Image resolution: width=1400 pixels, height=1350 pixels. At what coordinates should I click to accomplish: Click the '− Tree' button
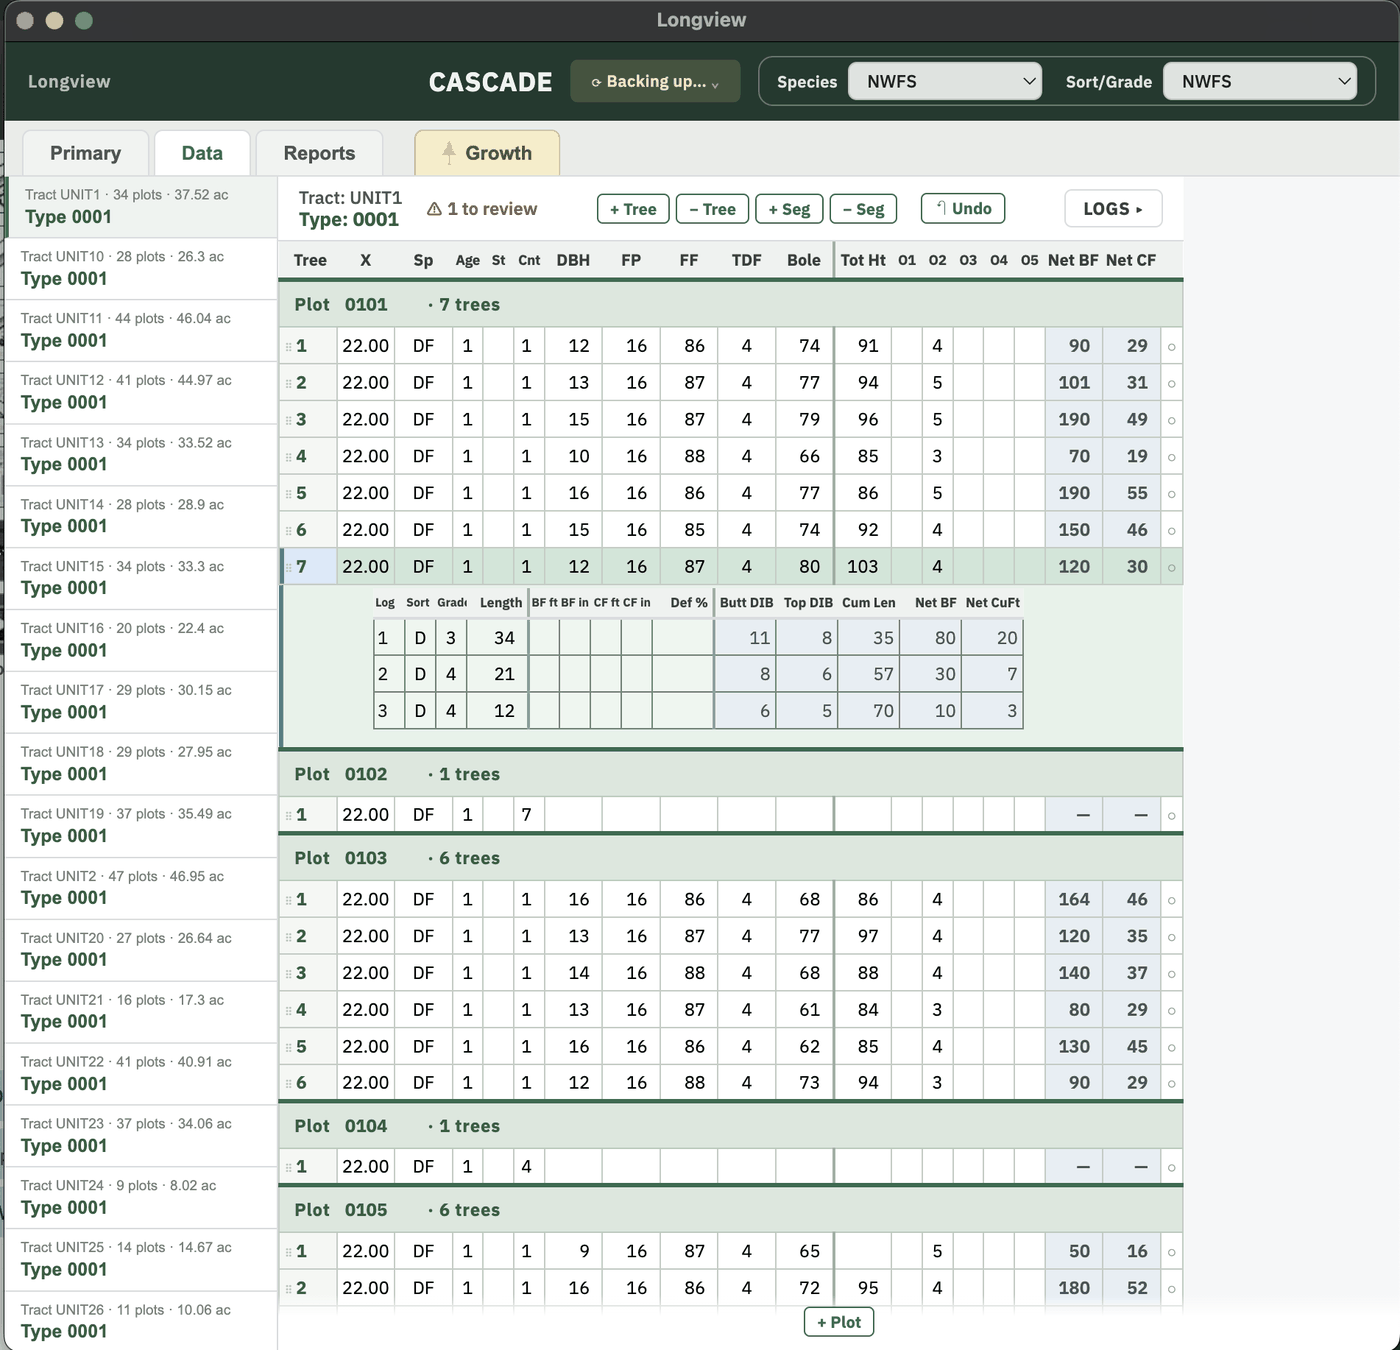pos(712,209)
